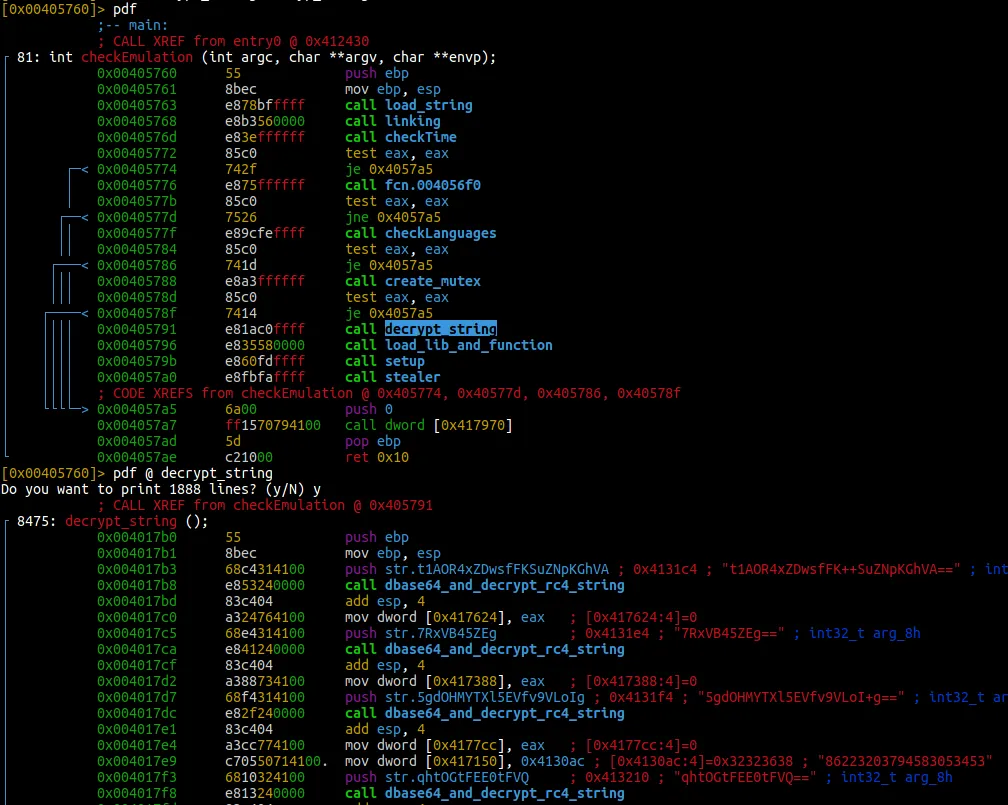The height and width of the screenshot is (805, 1008).
Task: Click the load_lib_and_function call target
Action: tap(469, 345)
